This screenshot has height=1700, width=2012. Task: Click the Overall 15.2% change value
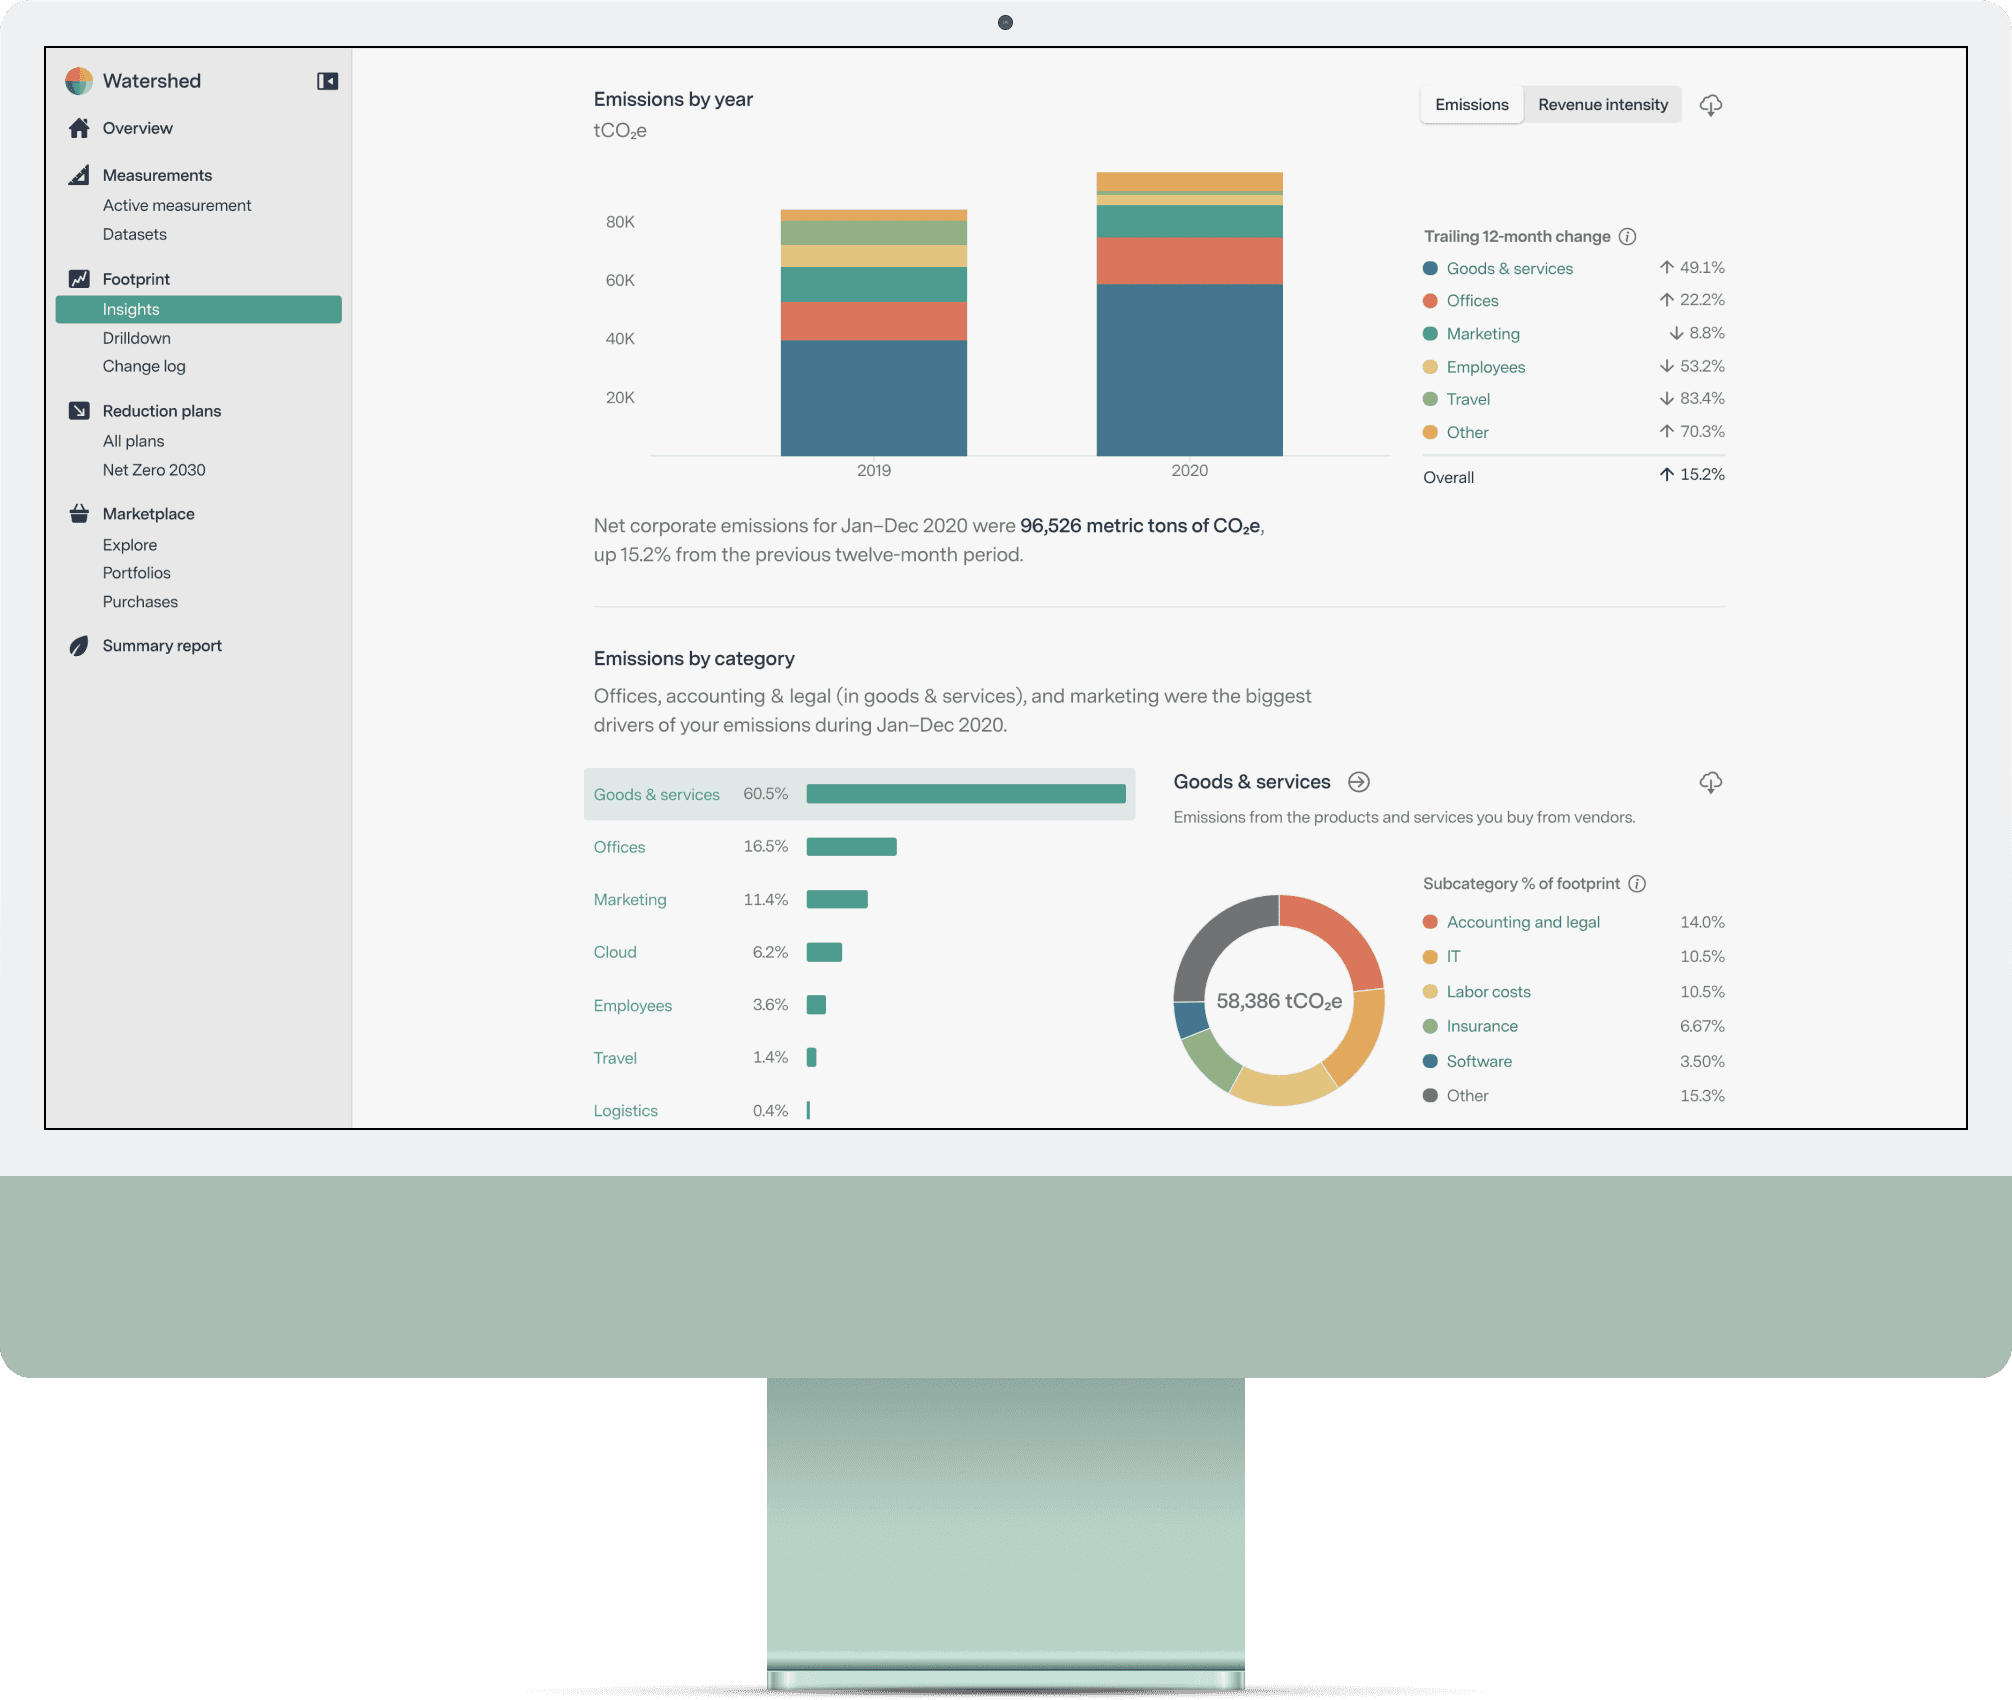click(x=1692, y=475)
